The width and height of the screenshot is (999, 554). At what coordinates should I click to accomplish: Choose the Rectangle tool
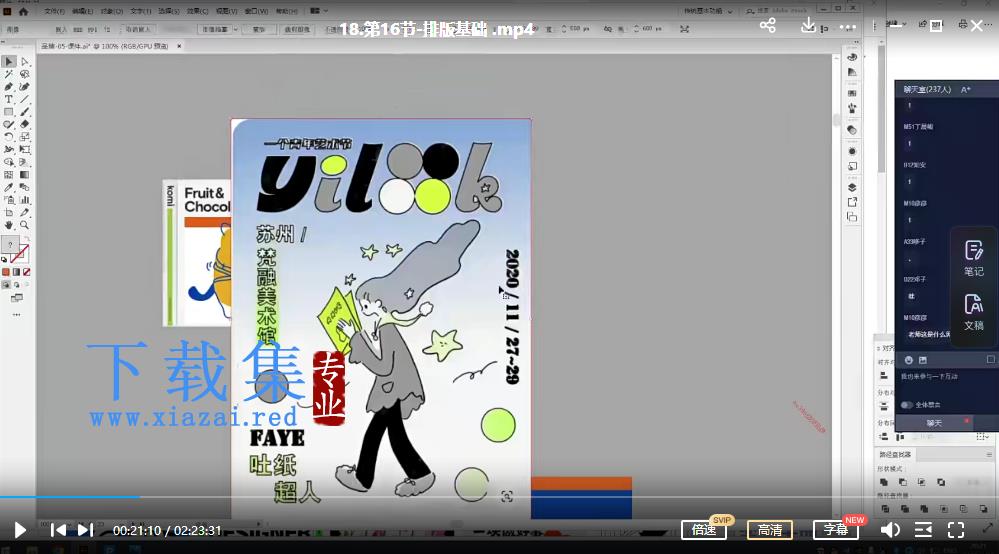tap(9, 112)
